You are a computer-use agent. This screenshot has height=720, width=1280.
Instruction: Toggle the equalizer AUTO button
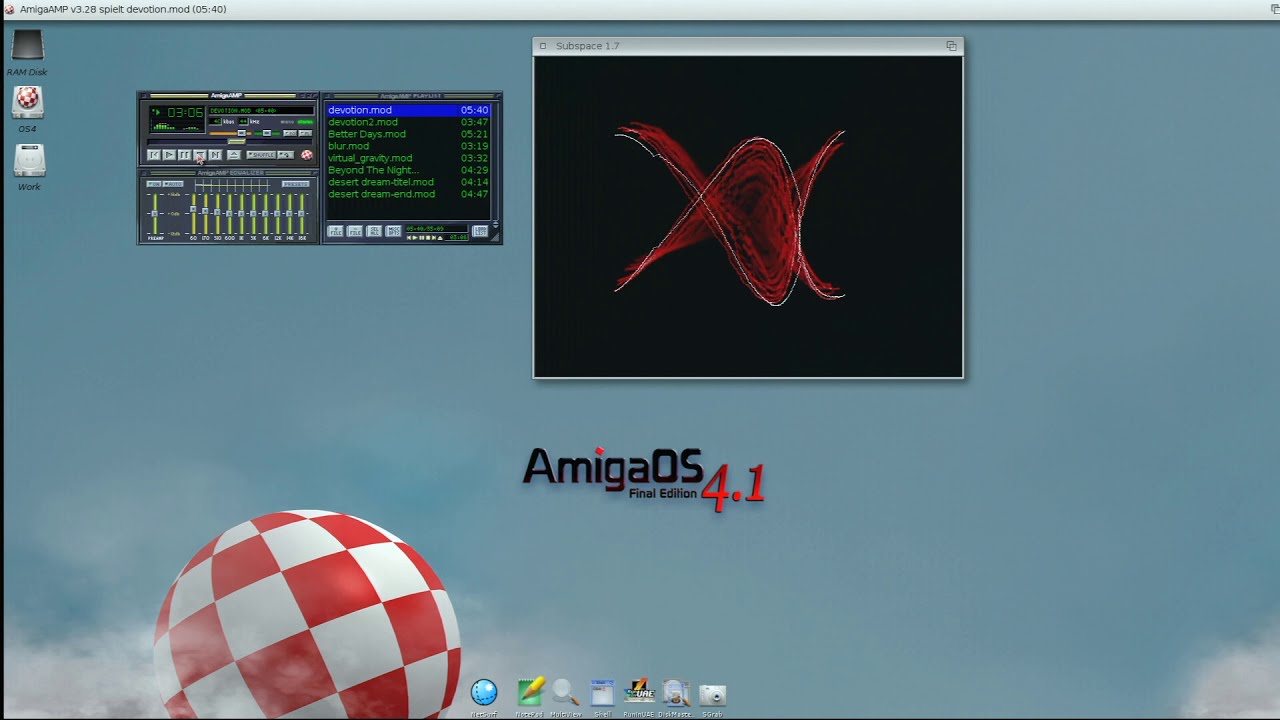tap(173, 184)
